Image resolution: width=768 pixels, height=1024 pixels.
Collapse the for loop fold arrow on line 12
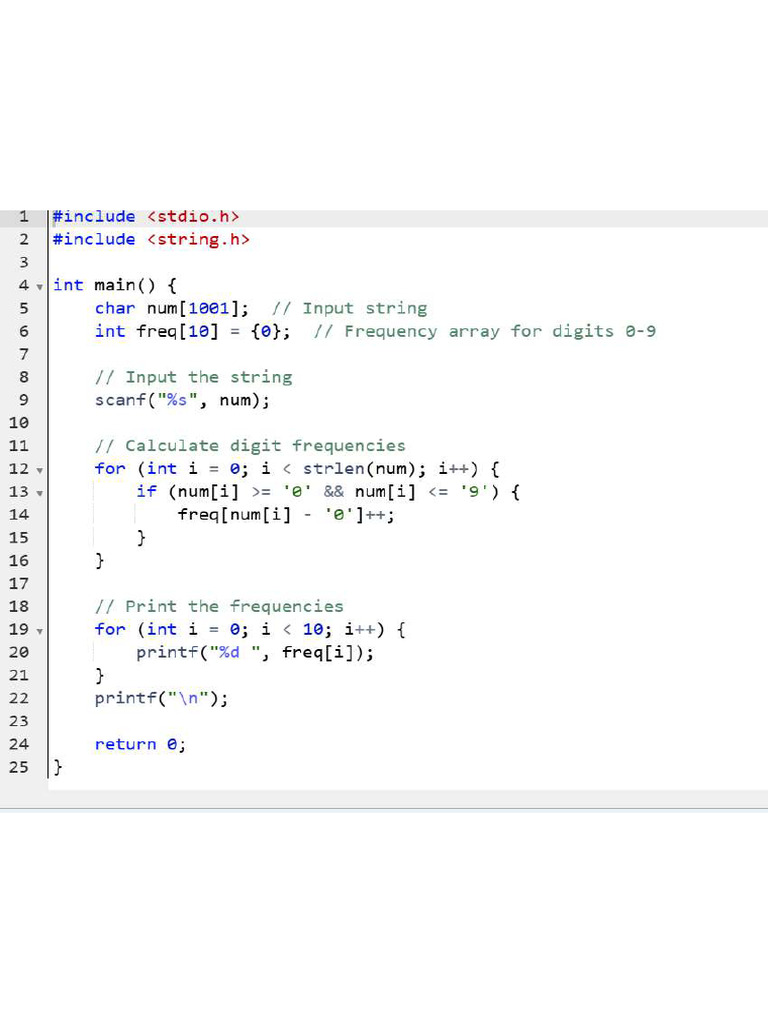[x=40, y=470]
